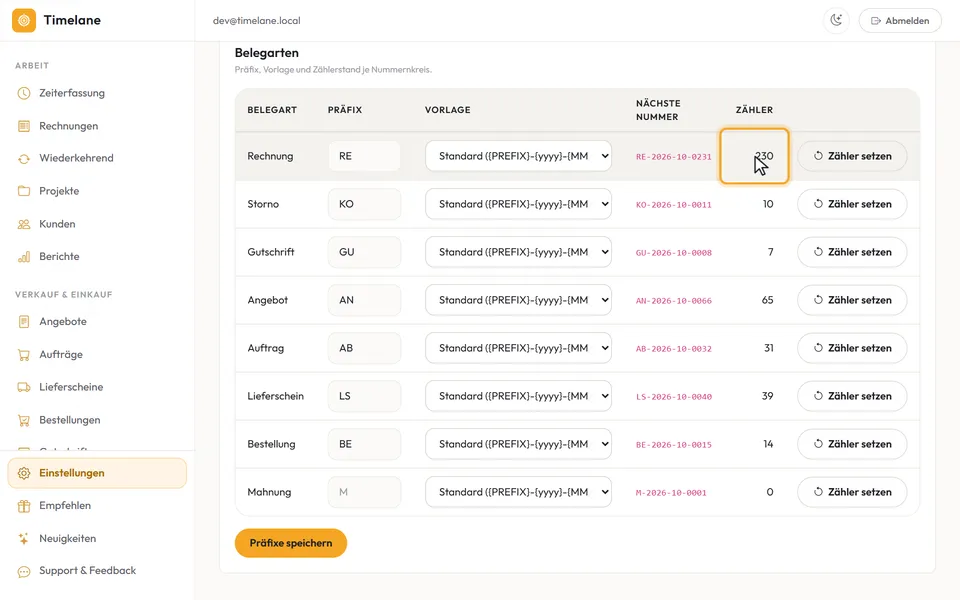
Task: Expand the Mahnung Vorlage dropdown
Action: pos(518,492)
